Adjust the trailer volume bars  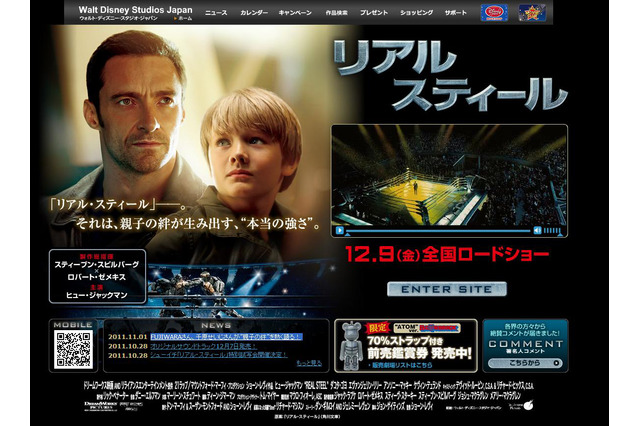point(552,231)
